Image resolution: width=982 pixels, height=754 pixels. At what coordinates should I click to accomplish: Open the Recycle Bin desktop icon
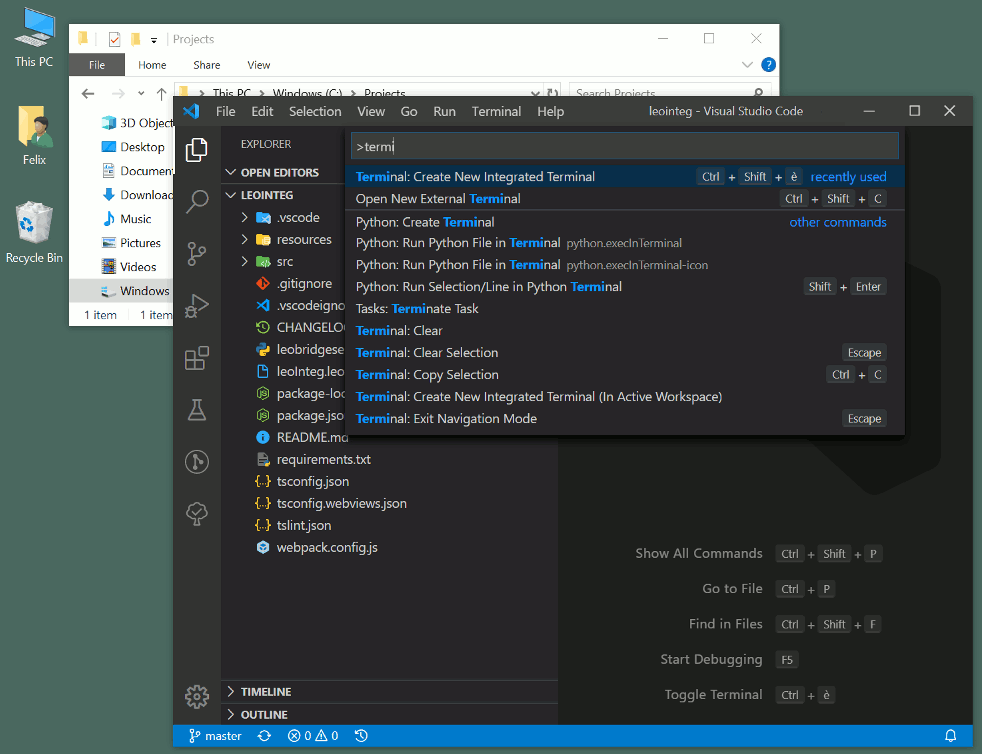point(34,232)
